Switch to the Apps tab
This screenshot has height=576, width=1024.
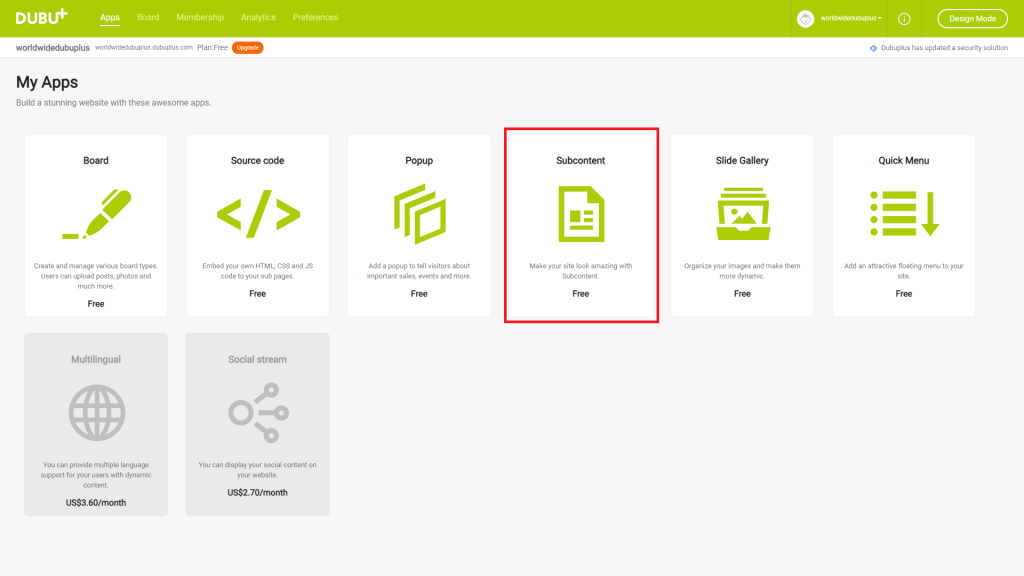click(x=110, y=18)
